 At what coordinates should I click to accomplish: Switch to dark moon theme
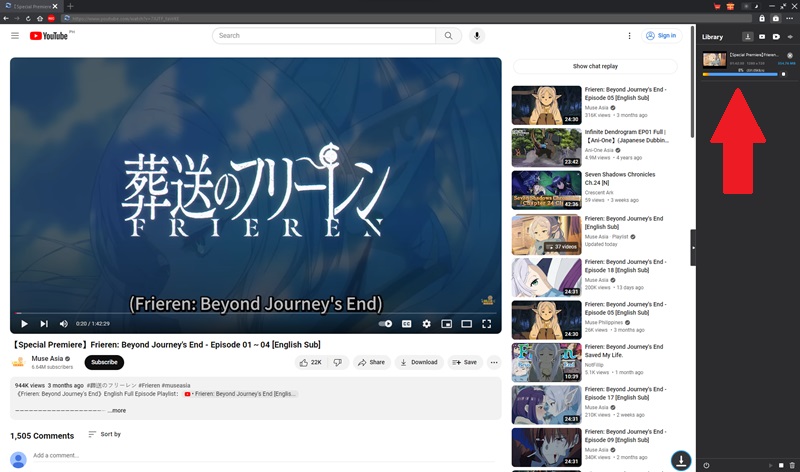pos(756,6)
